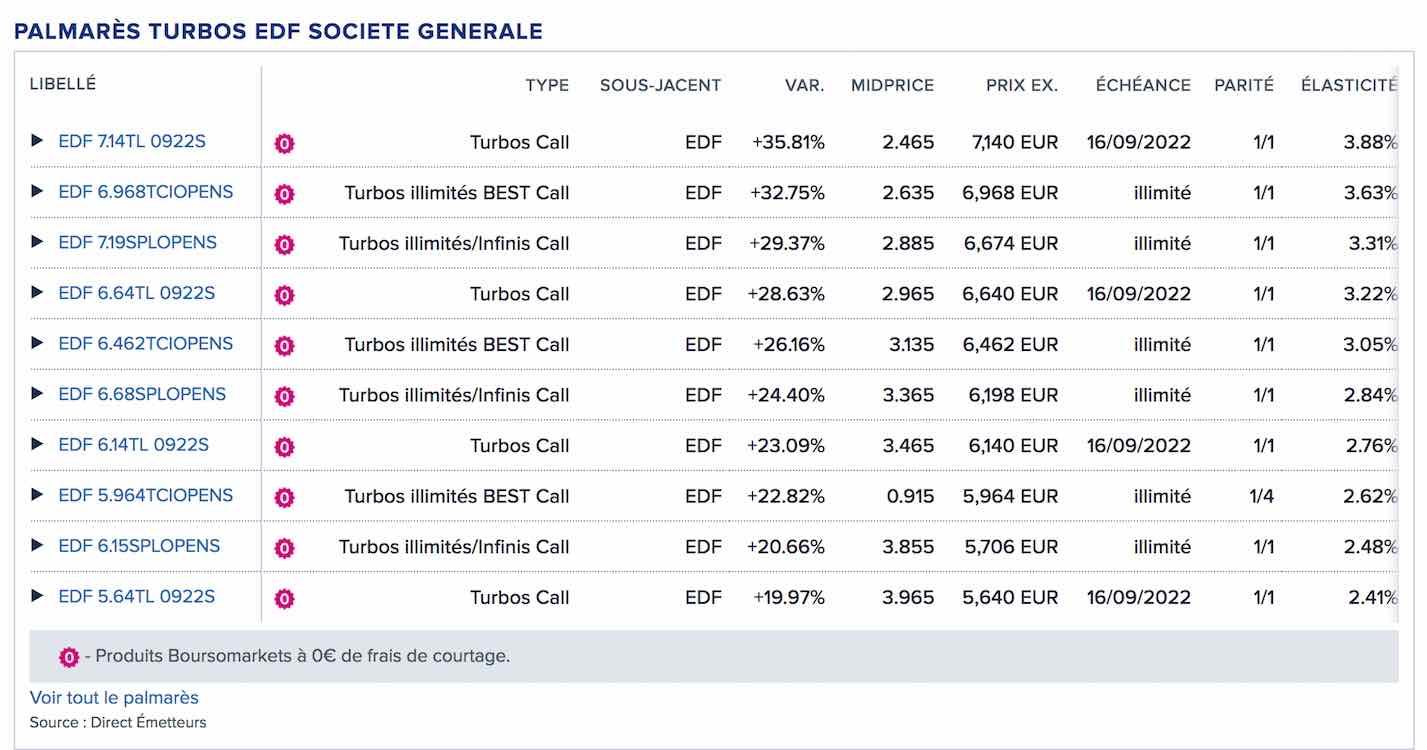Click Boursomarkets badge for EDF 7.14TL 0922S

tap(285, 144)
